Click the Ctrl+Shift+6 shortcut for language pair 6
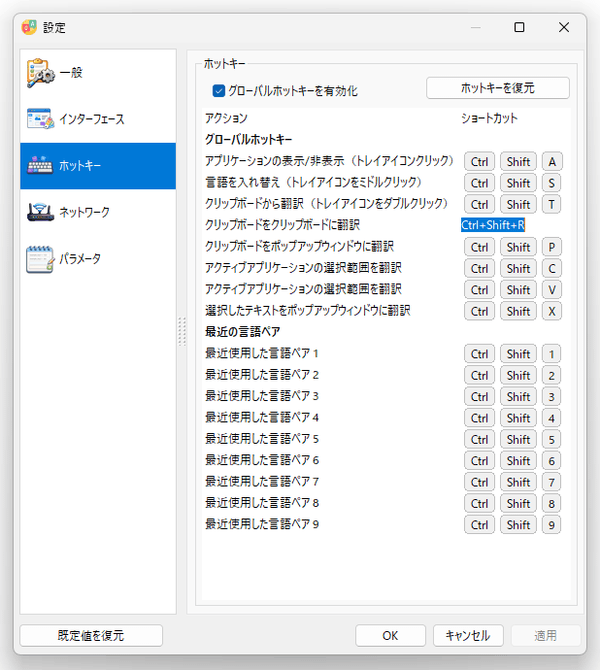This screenshot has height=670, width=600. (512, 461)
